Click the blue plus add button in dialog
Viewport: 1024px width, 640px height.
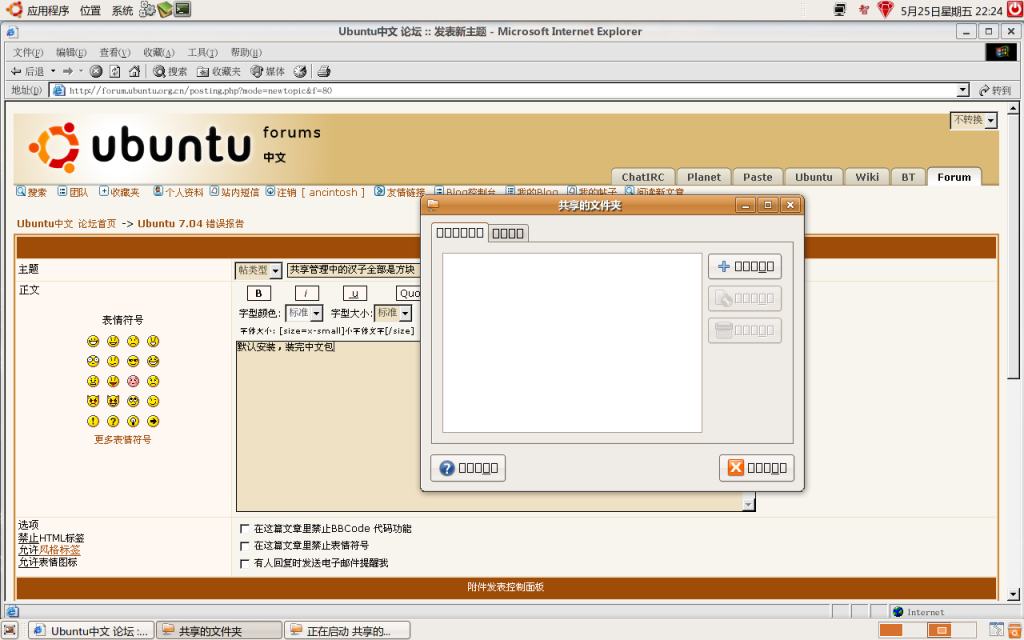coord(744,266)
